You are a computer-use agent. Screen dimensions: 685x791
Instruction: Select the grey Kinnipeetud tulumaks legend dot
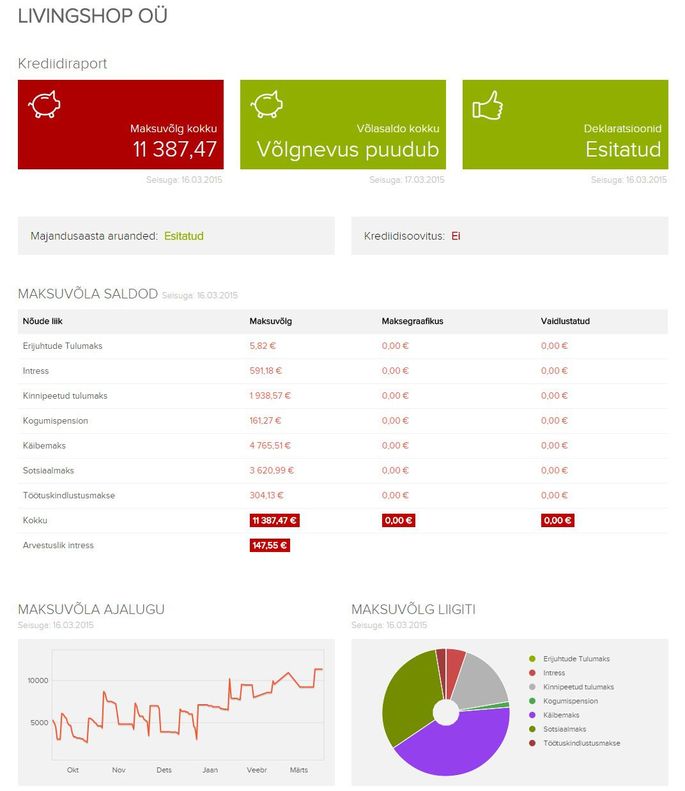(532, 687)
